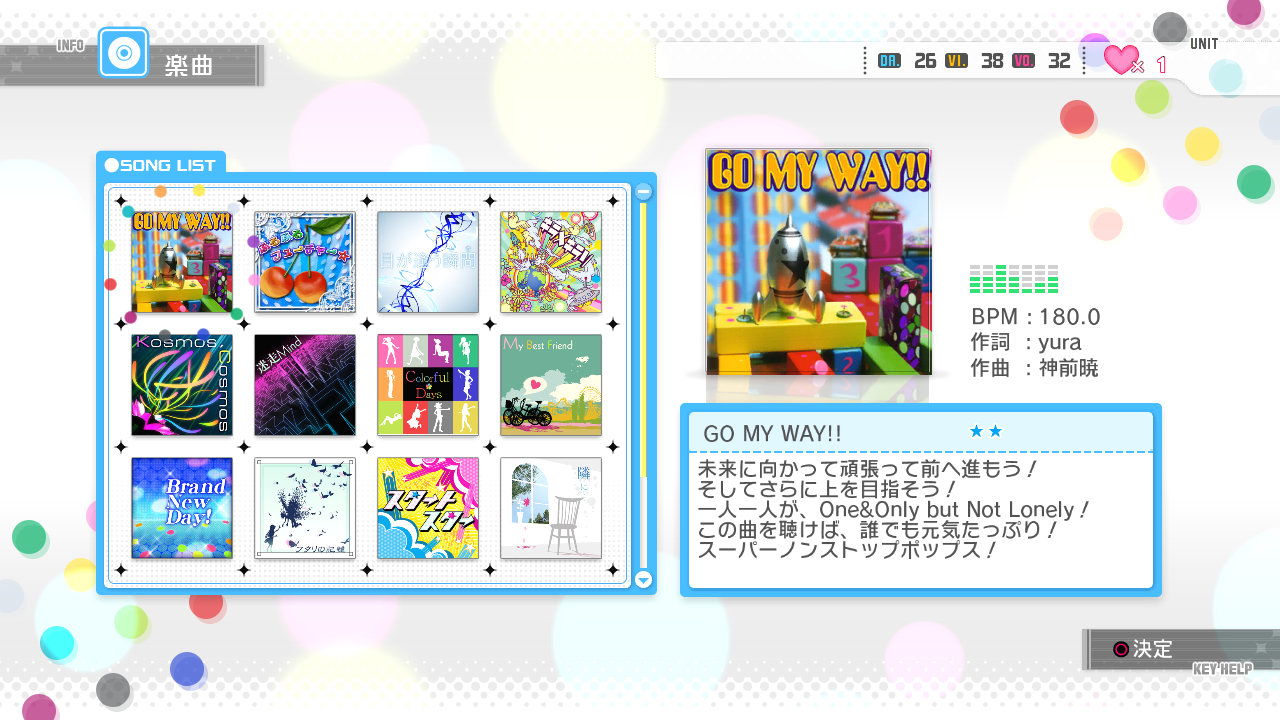Pick the Brand New Day! song
This screenshot has height=720, width=1280.
click(182, 508)
